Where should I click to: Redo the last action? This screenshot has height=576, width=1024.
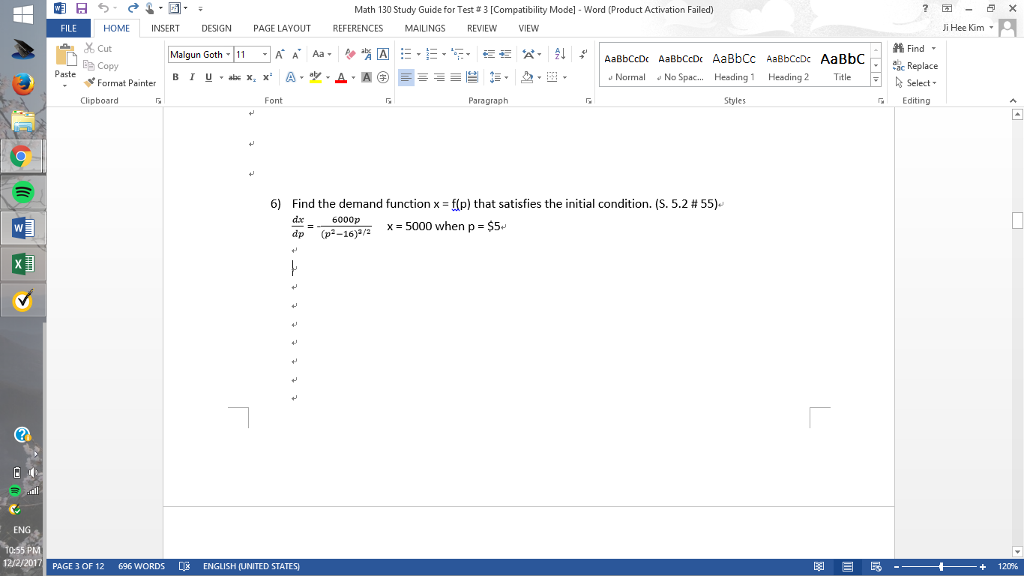click(x=133, y=8)
